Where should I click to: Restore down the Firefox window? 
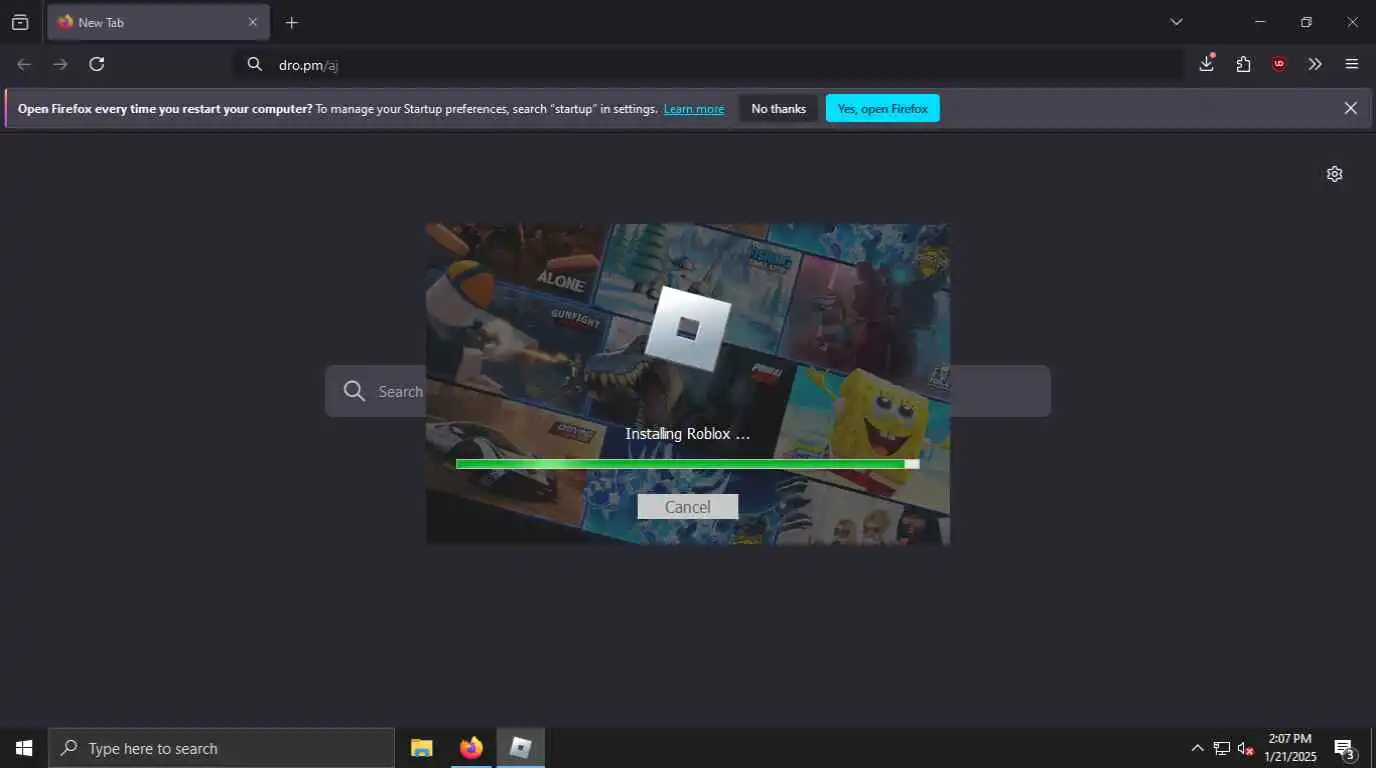coord(1306,22)
